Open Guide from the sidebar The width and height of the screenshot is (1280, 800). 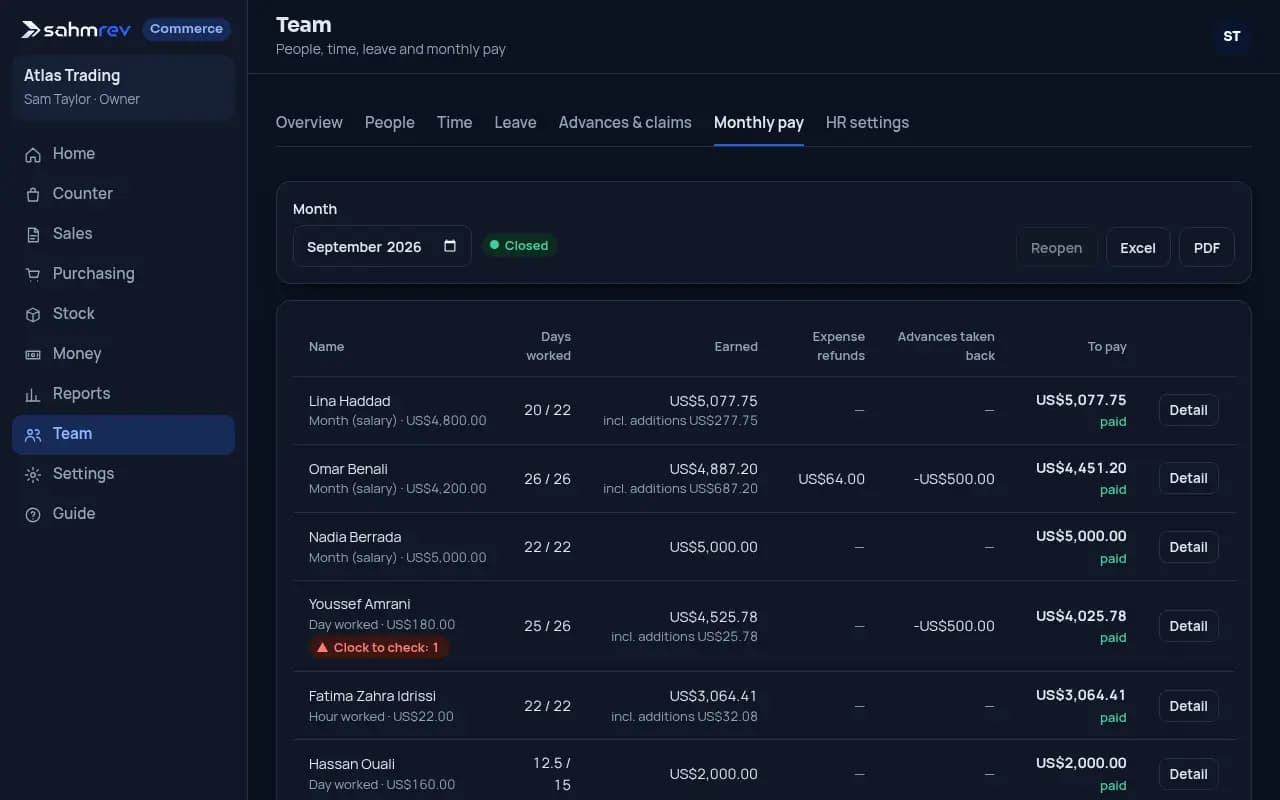(123, 514)
